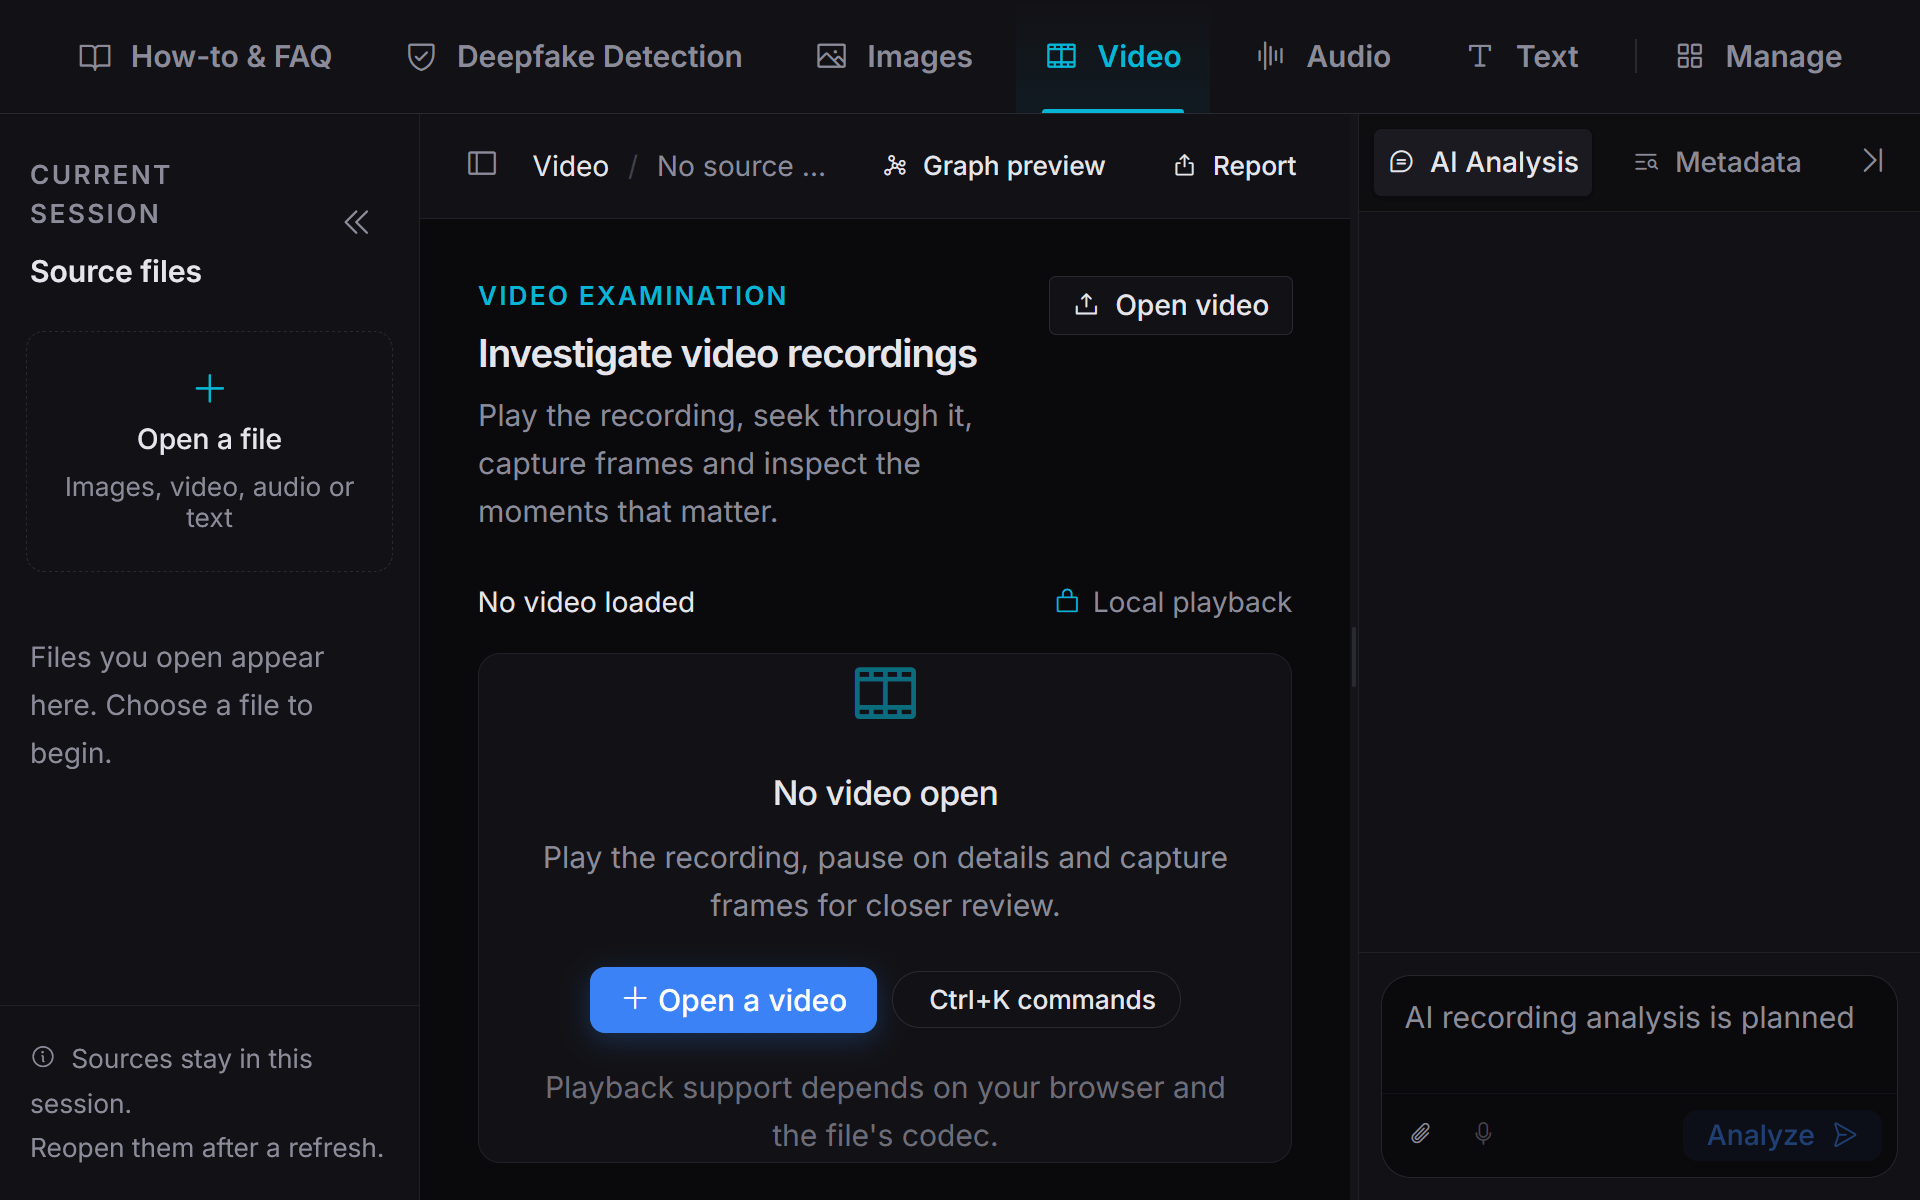Open Ctrl+K commands
The height and width of the screenshot is (1200, 1920).
(1036, 1000)
